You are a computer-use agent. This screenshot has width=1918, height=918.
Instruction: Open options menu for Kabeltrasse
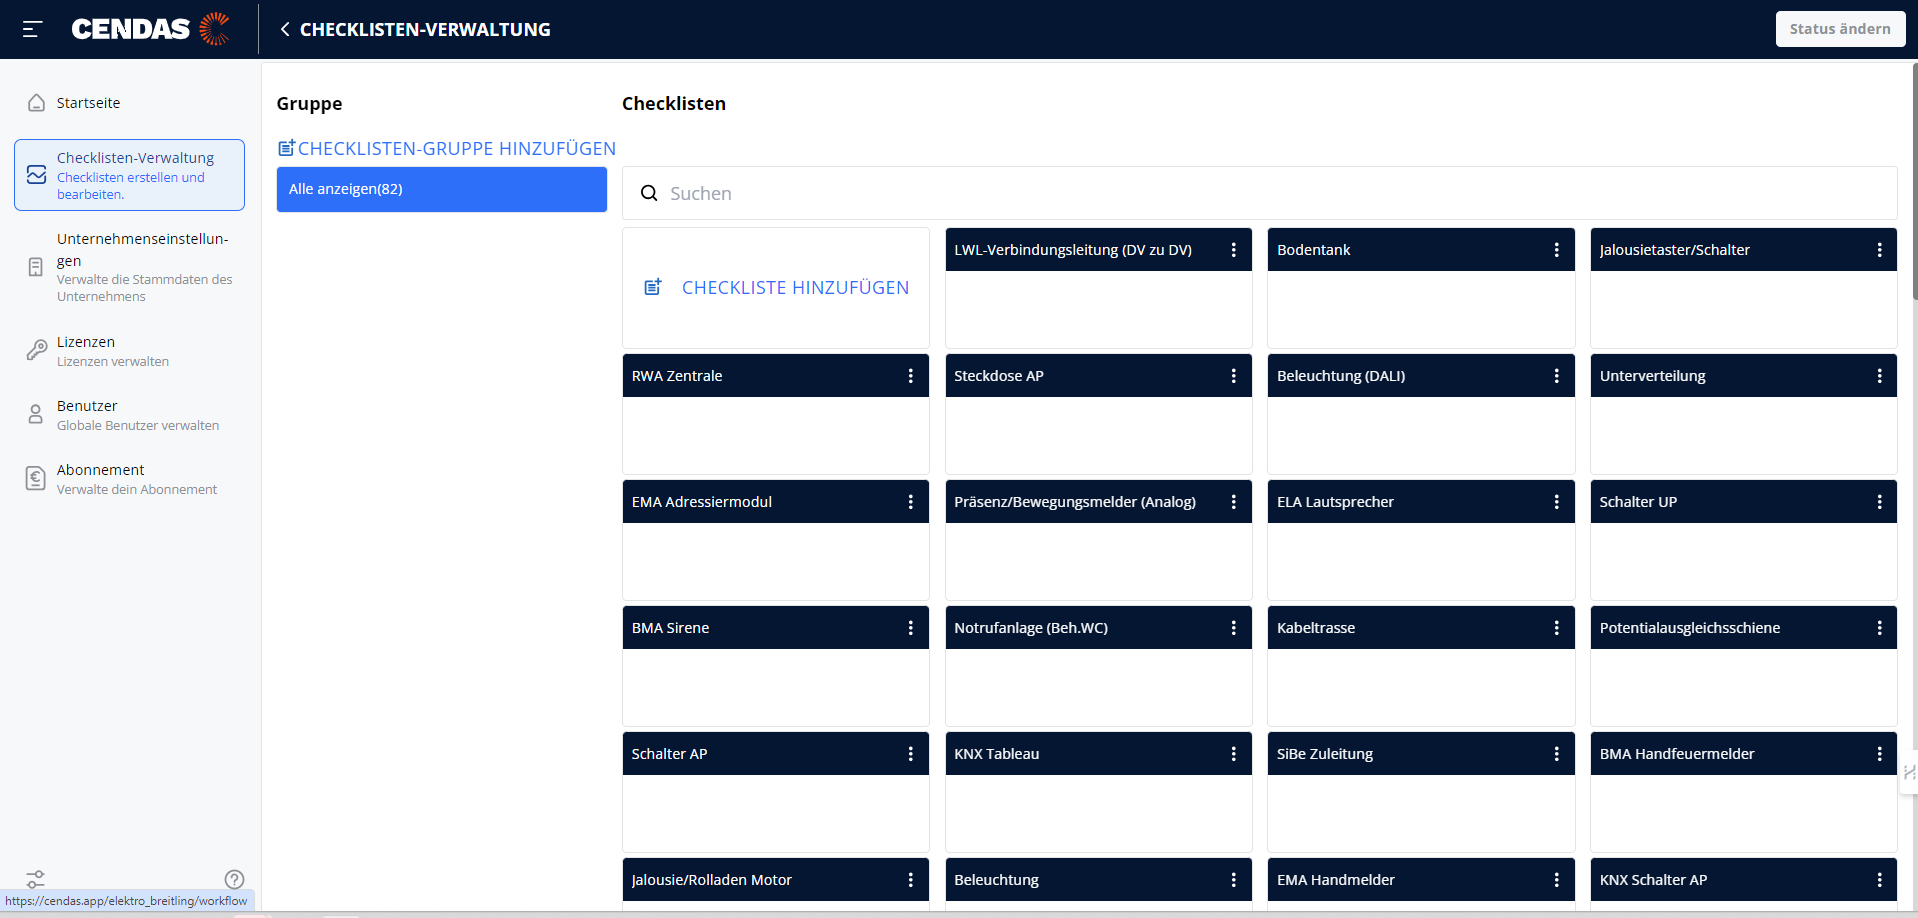coord(1557,628)
